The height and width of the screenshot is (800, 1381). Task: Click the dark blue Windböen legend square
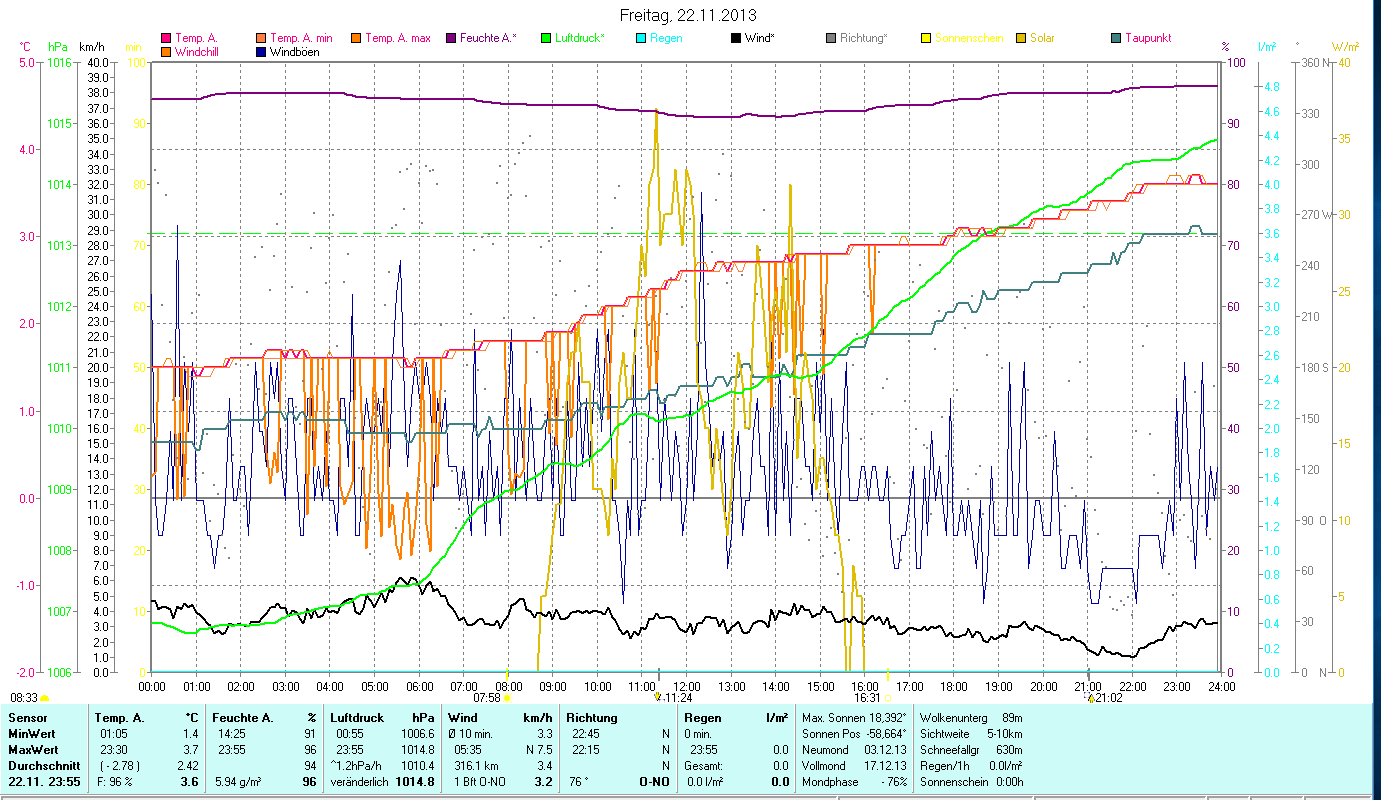[x=262, y=51]
